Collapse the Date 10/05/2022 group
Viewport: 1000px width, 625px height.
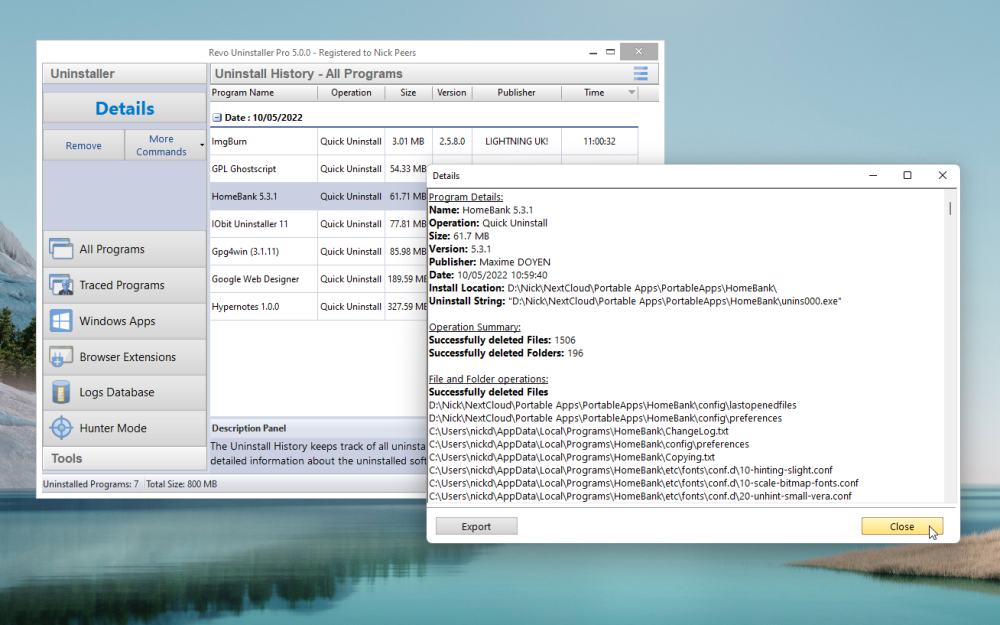(x=217, y=117)
